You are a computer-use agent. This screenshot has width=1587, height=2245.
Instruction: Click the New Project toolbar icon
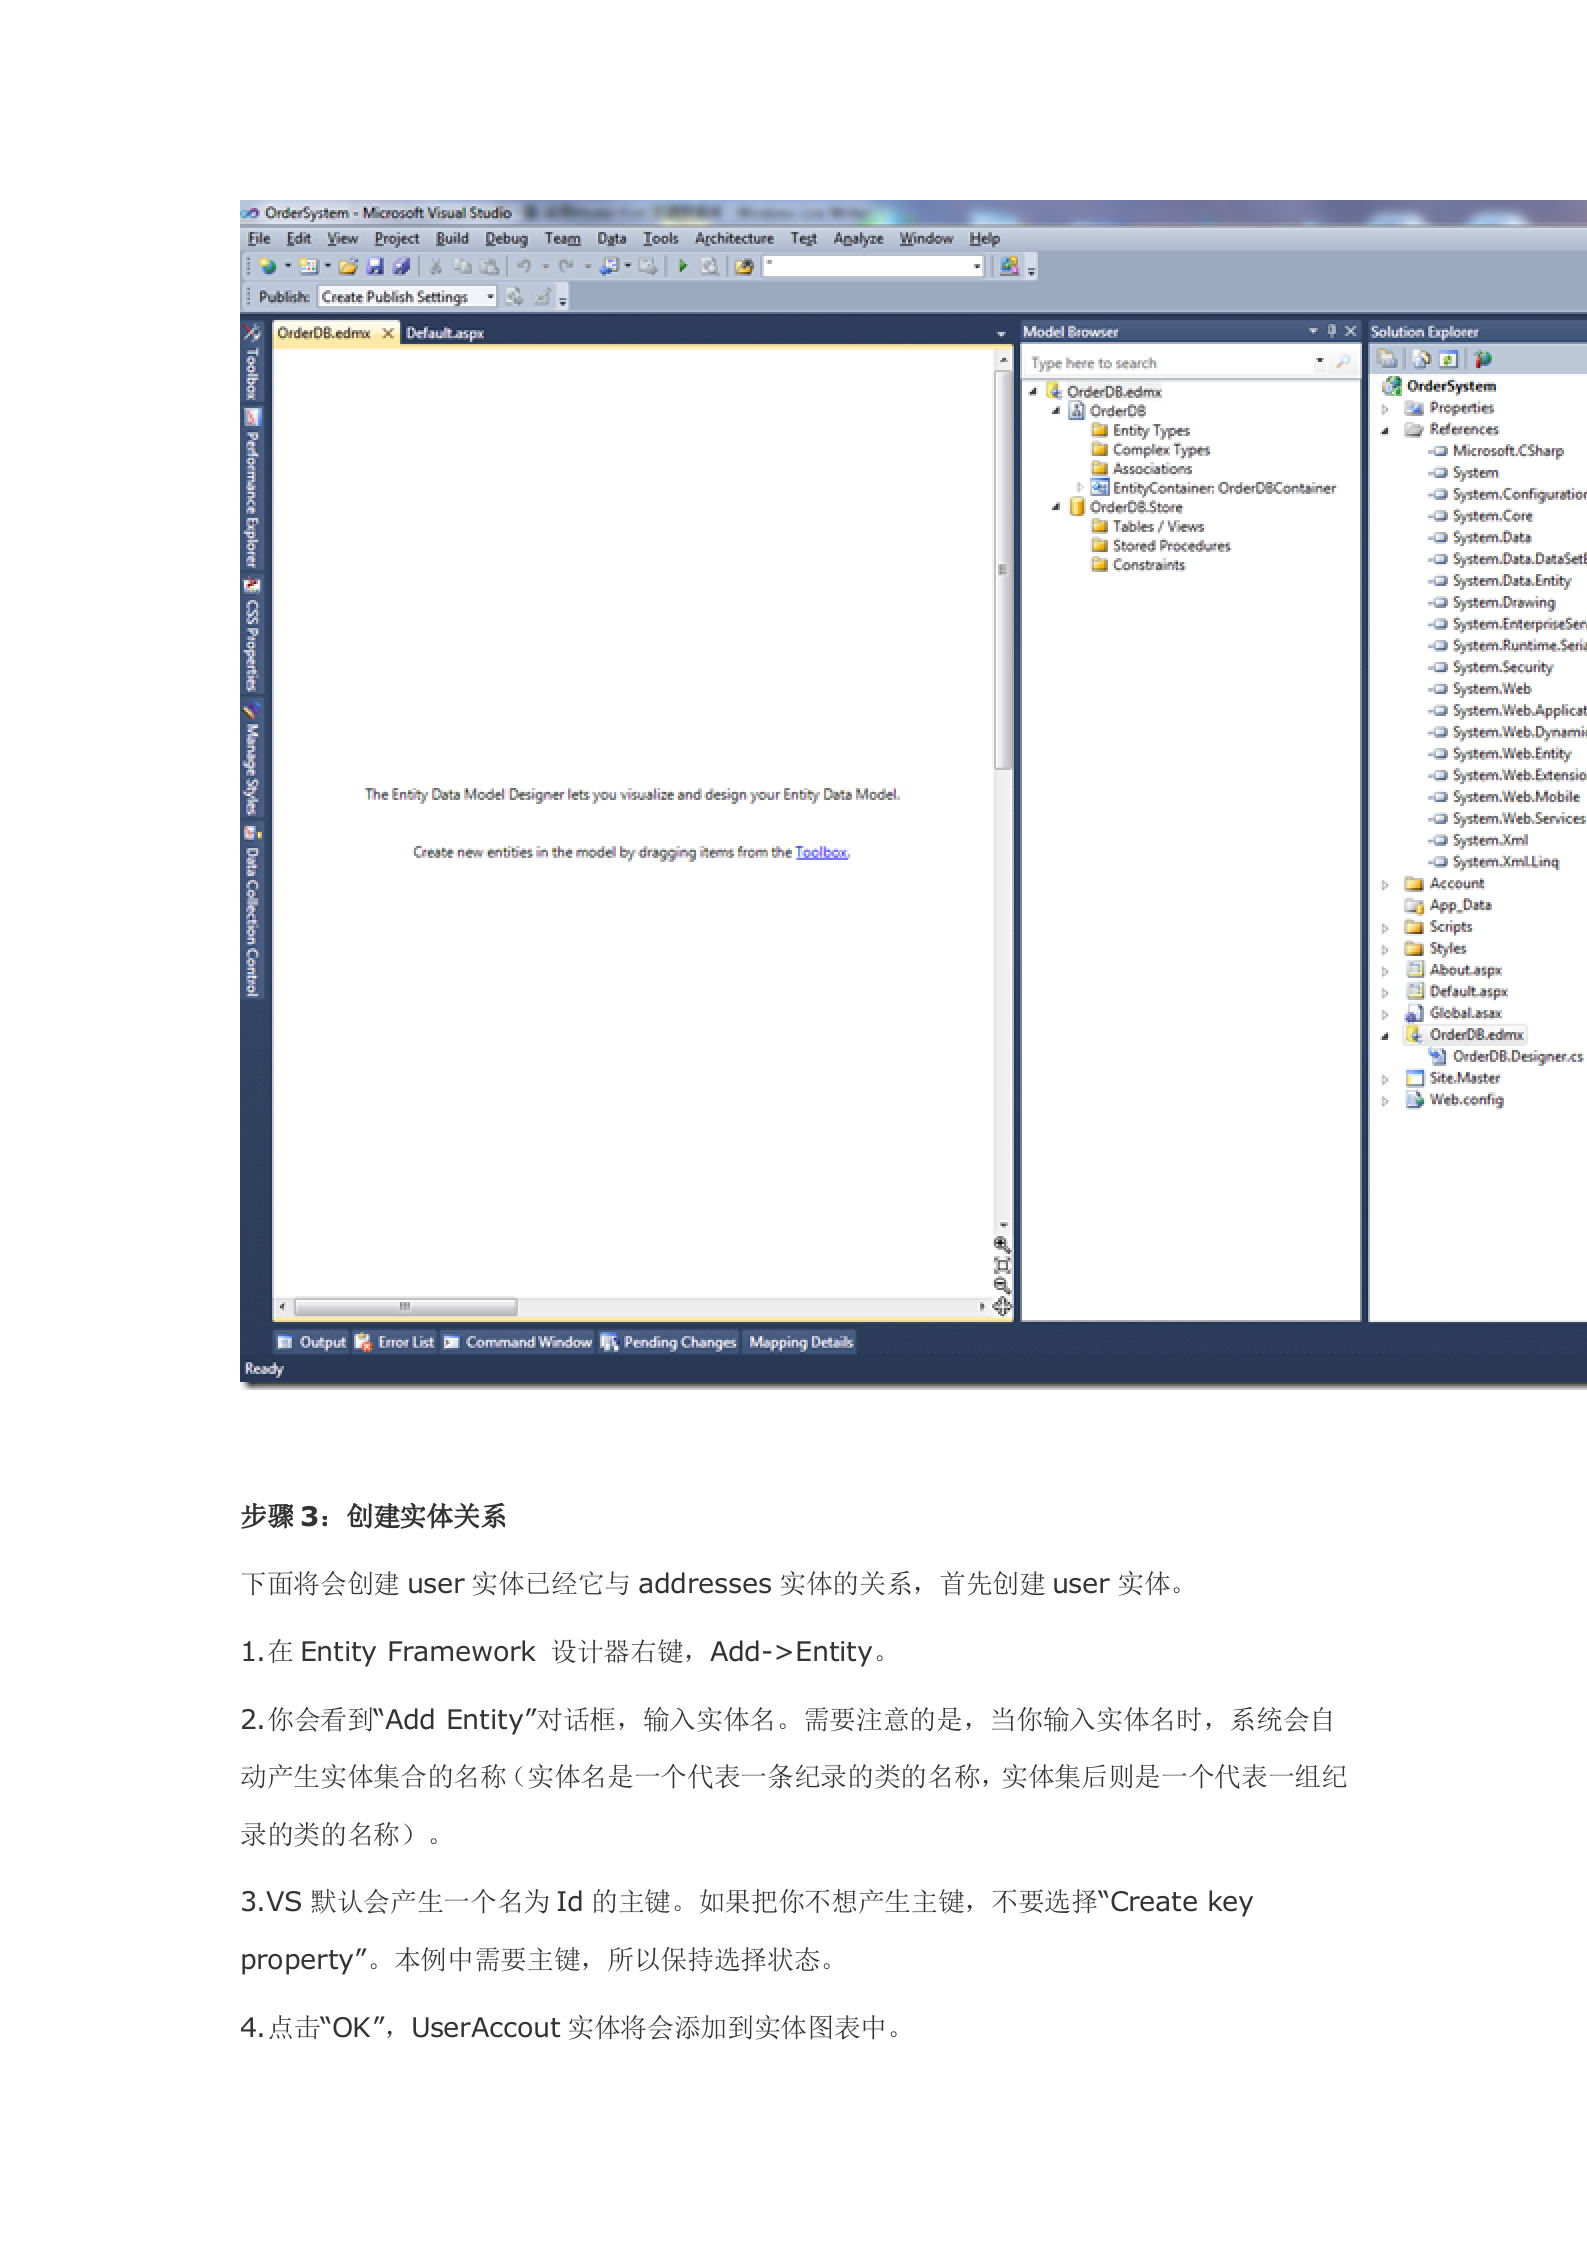[267, 266]
